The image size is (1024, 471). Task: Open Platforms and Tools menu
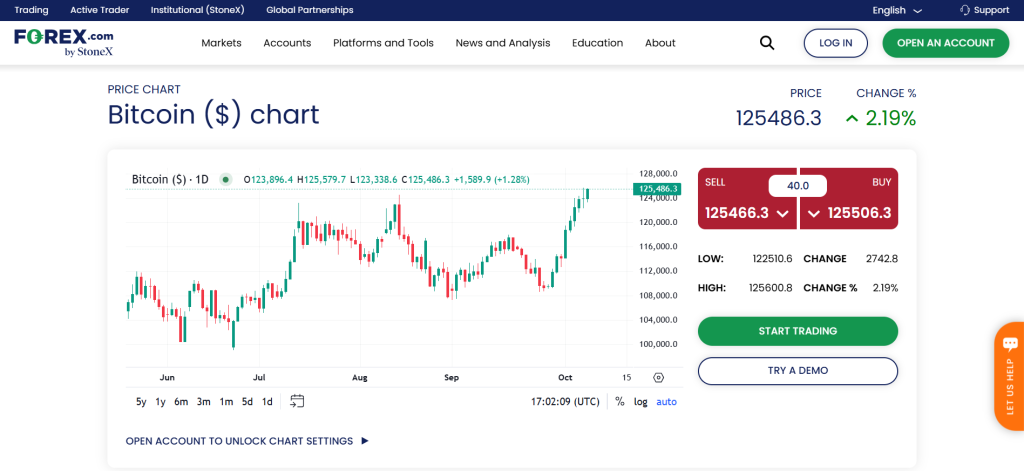[383, 43]
